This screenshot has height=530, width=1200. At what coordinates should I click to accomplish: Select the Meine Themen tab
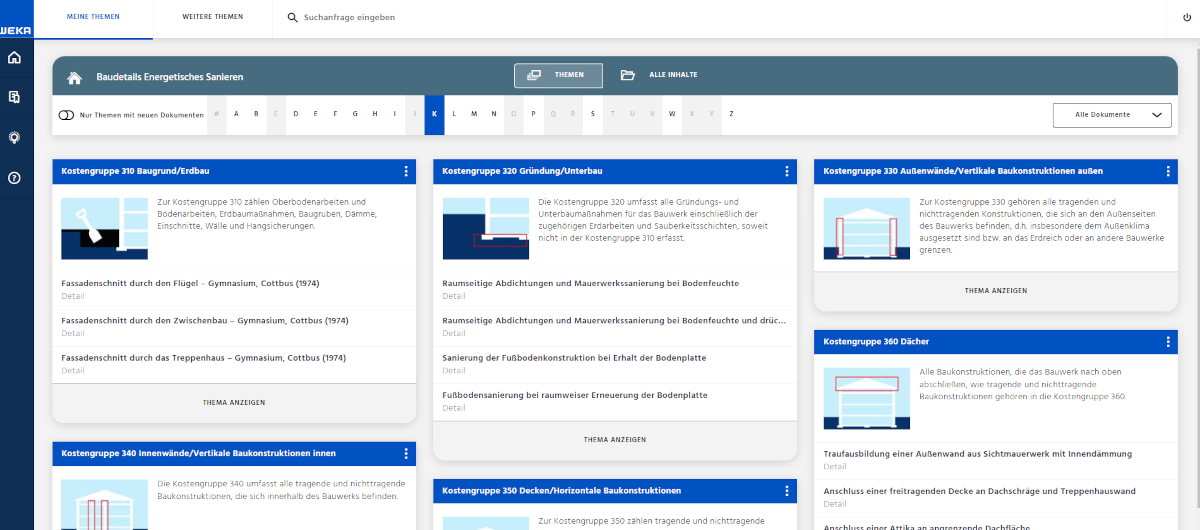(x=93, y=18)
